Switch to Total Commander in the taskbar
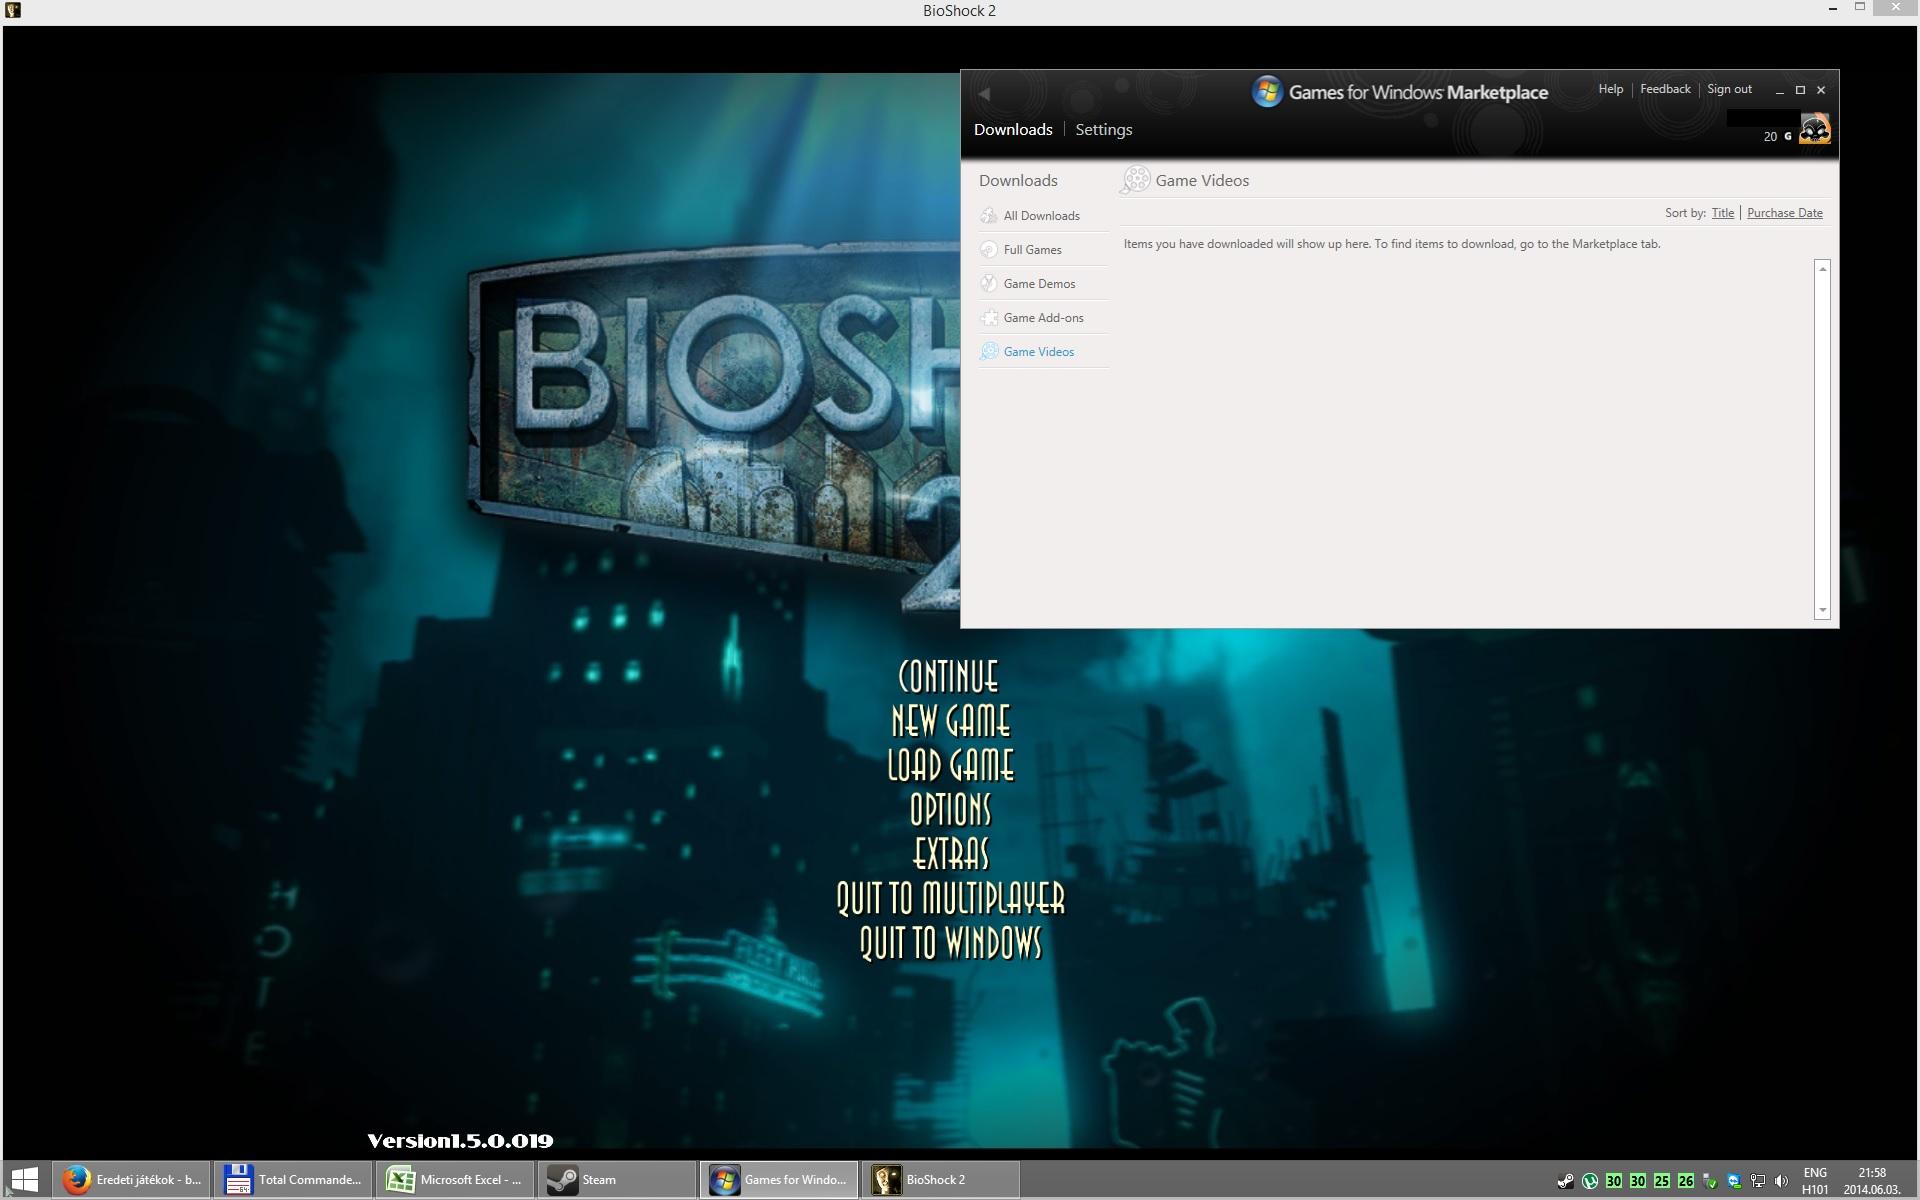The height and width of the screenshot is (1200, 1920). point(293,1180)
